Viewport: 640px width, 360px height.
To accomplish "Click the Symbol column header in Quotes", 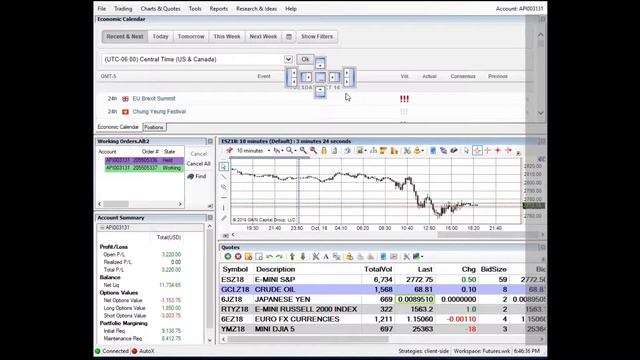I will point(235,269).
